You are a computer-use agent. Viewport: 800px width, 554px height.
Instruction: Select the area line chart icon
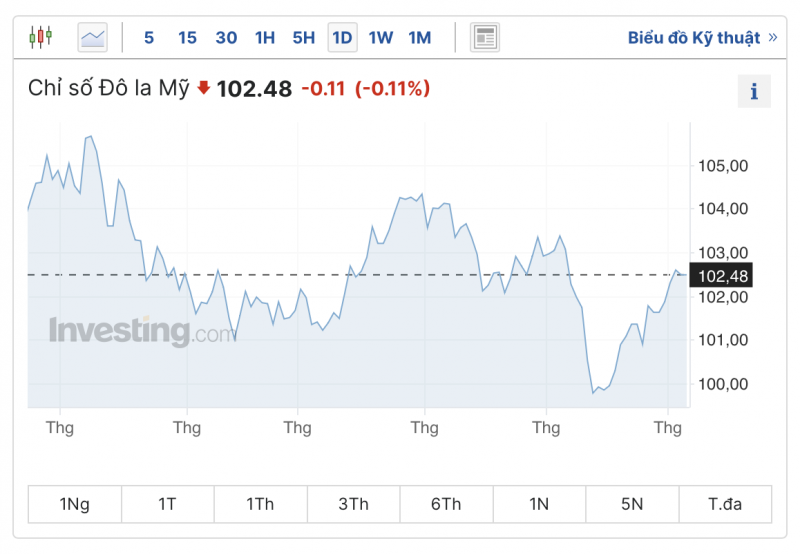point(92,37)
